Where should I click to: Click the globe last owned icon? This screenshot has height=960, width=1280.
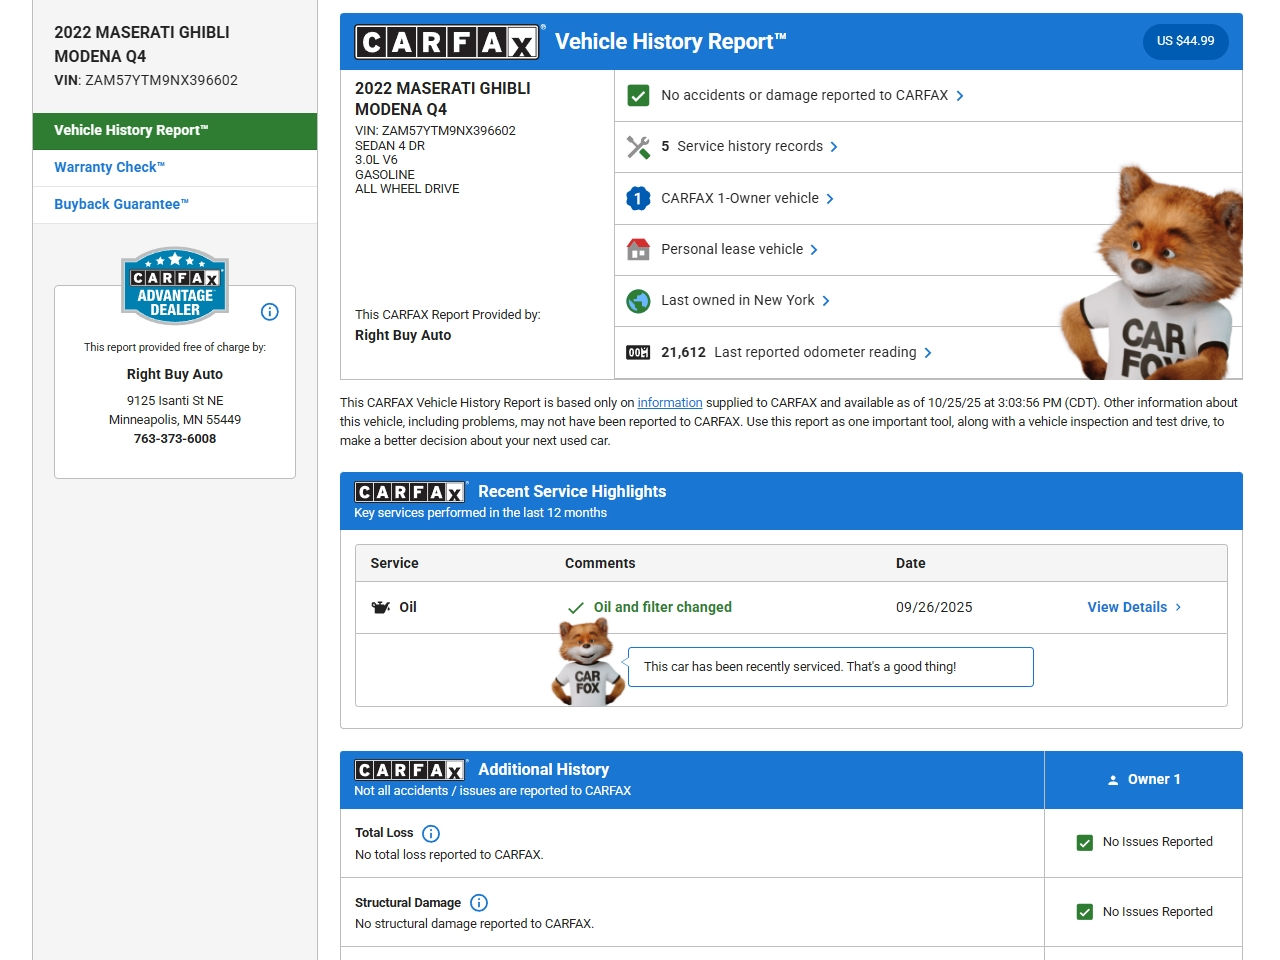coord(638,301)
